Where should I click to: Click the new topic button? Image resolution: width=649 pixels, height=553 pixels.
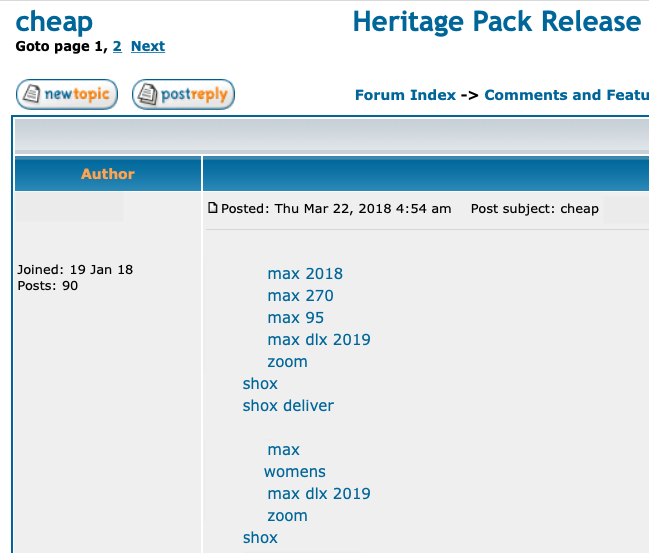click(67, 95)
